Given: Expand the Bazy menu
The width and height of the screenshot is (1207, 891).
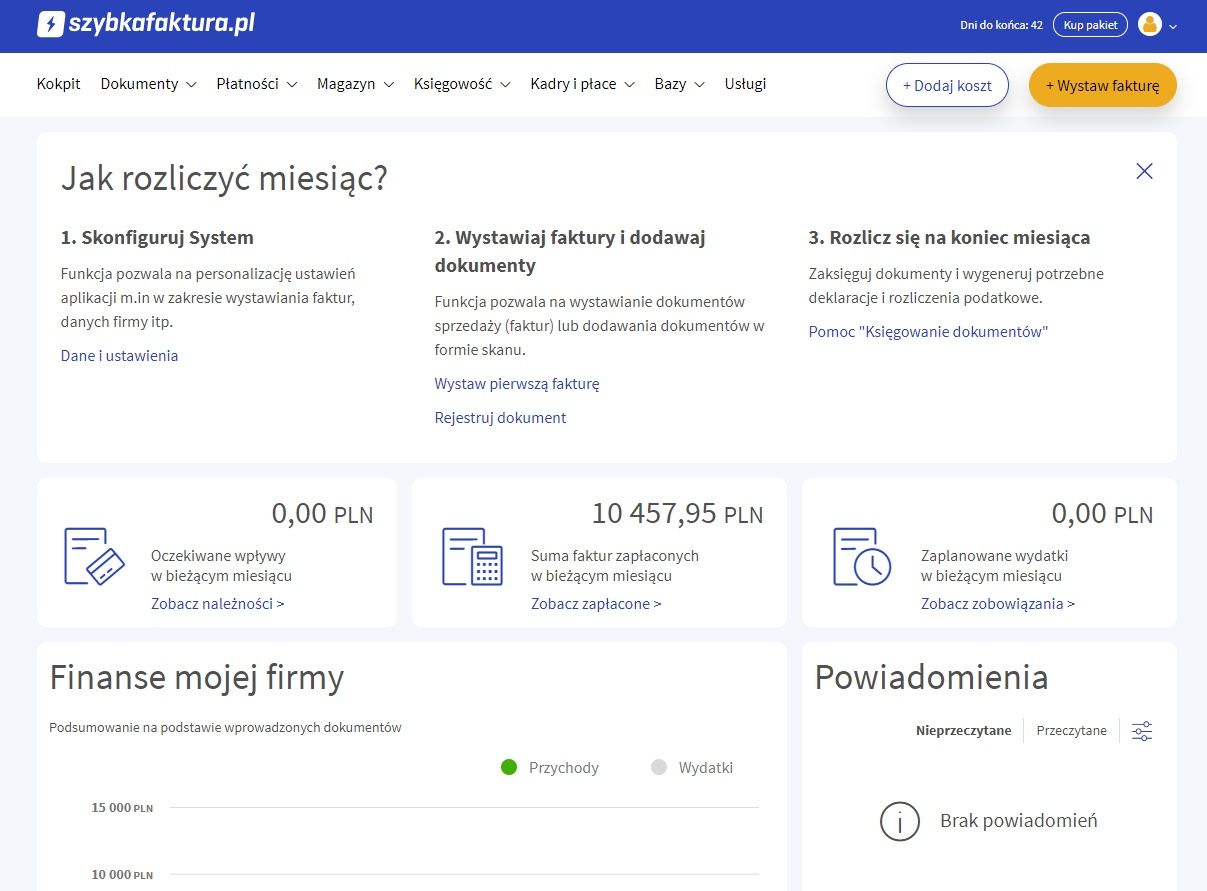Looking at the screenshot, I should [x=680, y=84].
